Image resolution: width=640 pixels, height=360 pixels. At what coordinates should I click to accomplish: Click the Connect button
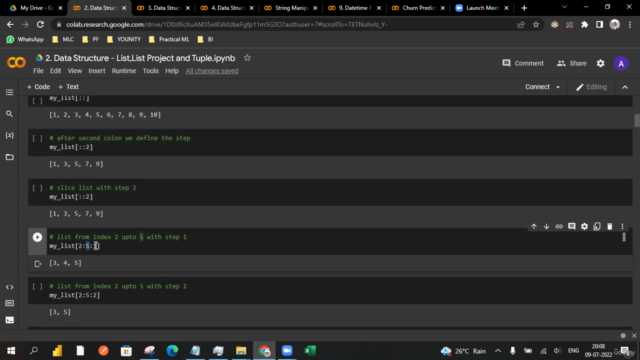pyautogui.click(x=537, y=87)
